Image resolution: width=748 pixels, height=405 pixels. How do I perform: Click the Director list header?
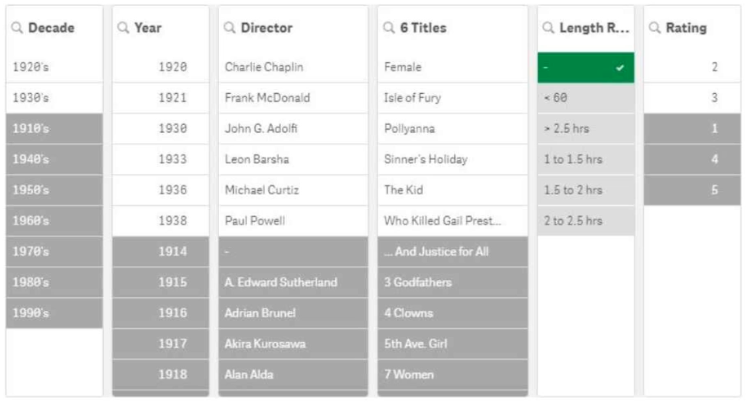(293, 28)
